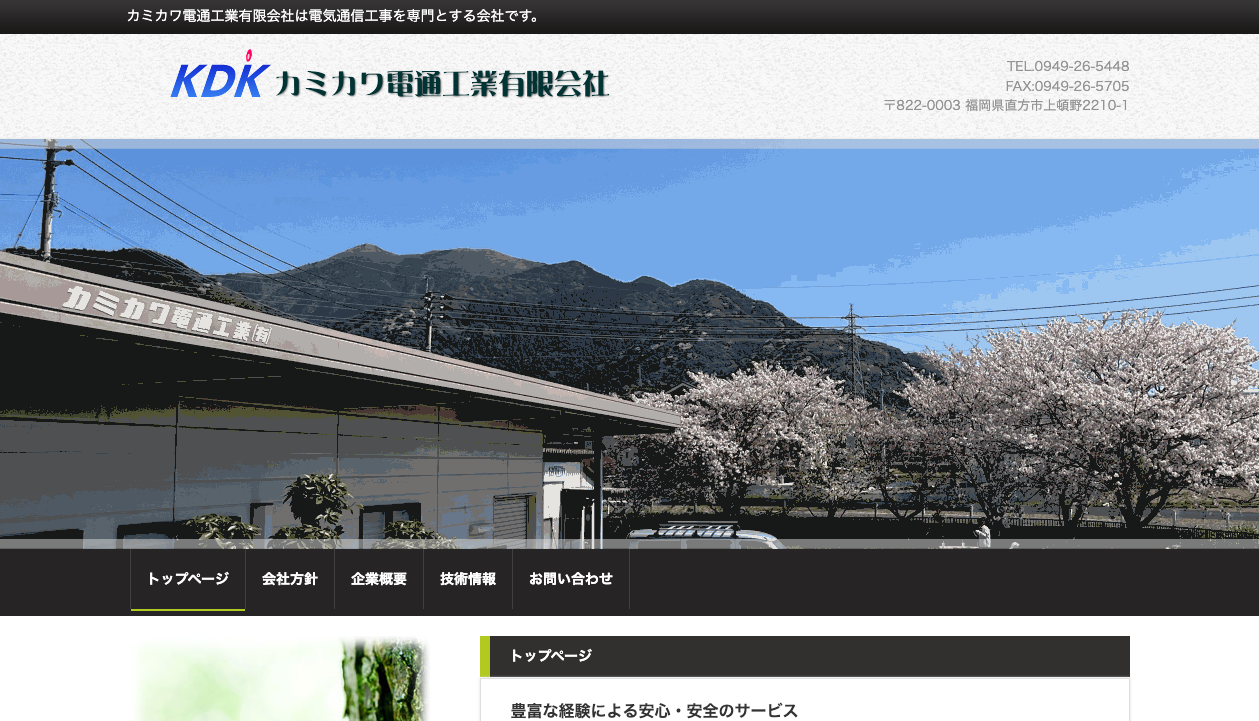Open the 技術情報 section
This screenshot has width=1259, height=721.
coord(467,579)
